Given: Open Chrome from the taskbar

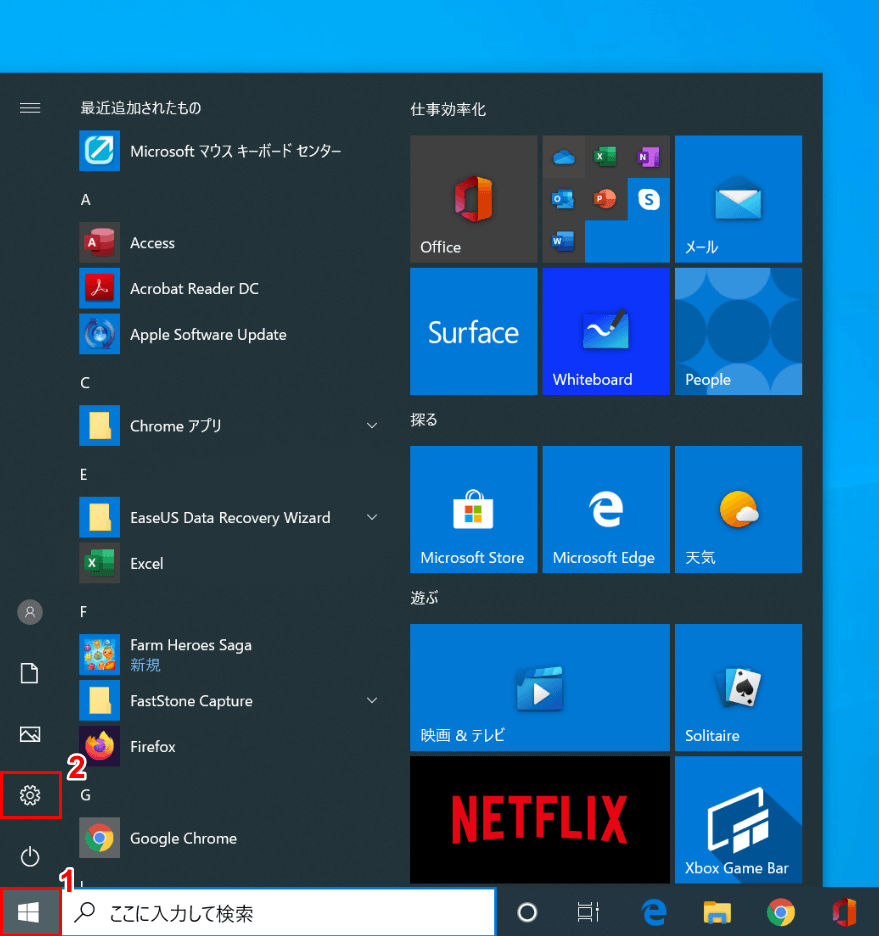Looking at the screenshot, I should [x=781, y=912].
